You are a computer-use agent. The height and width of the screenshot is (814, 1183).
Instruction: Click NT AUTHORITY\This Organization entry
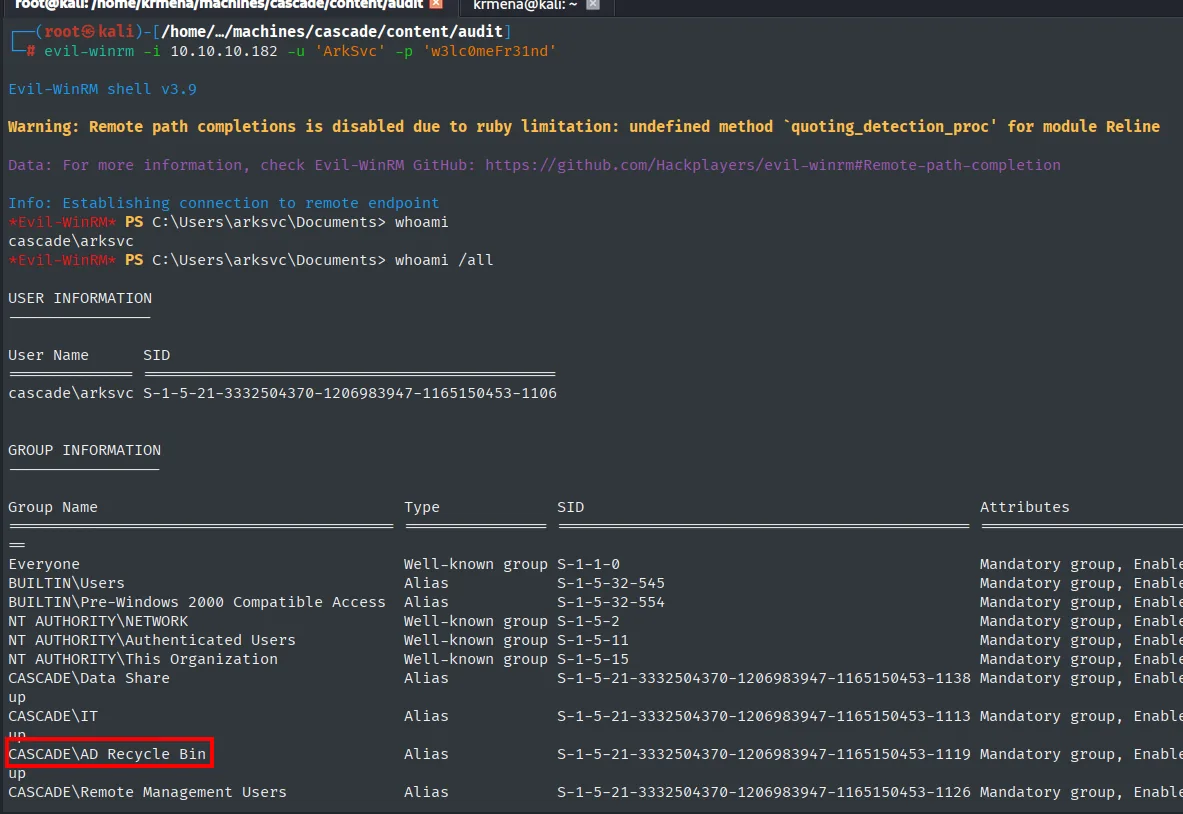click(x=143, y=659)
